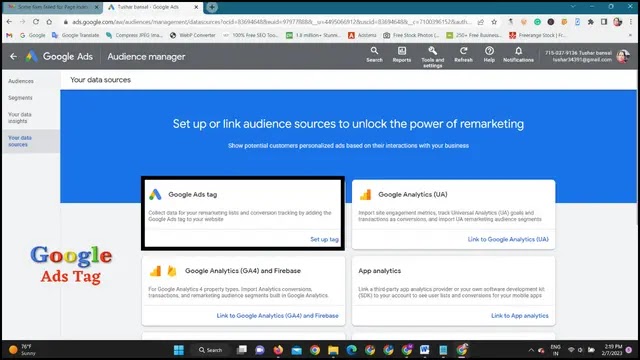640x360 pixels.
Task: Open the taskbar clock showing 2:19 PM
Action: [x=612, y=350]
